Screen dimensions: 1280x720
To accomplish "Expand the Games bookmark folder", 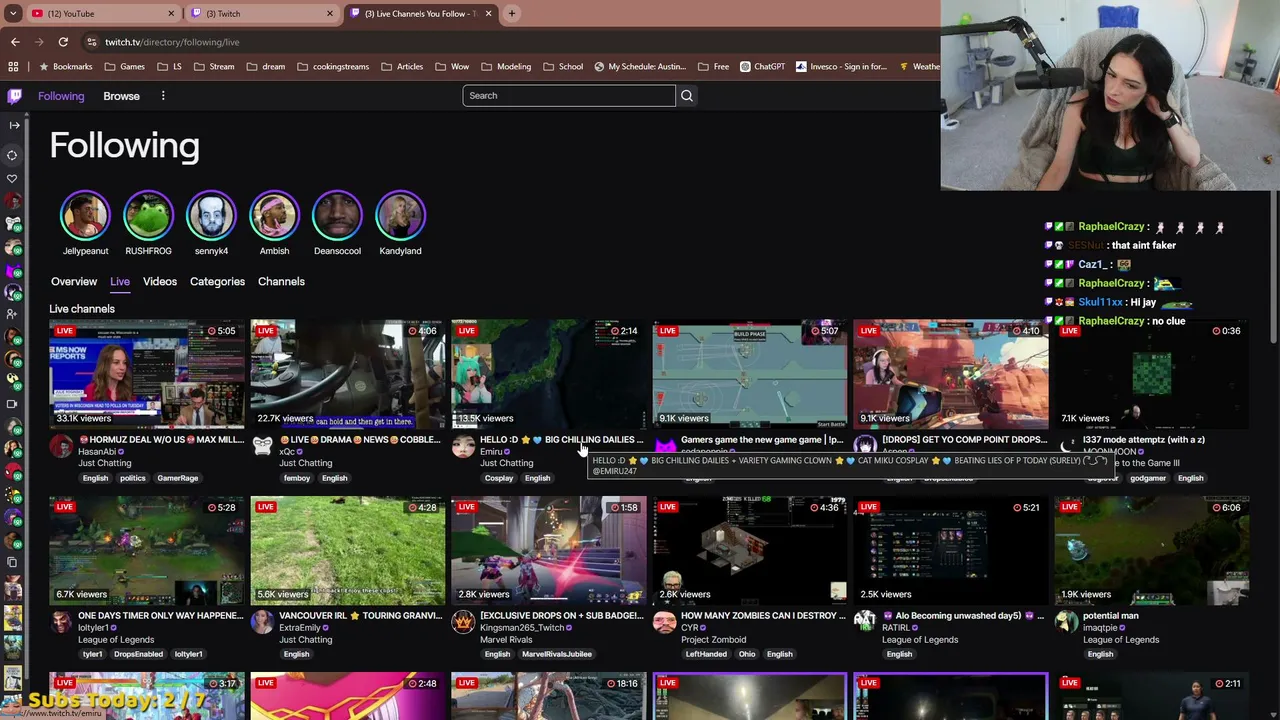I will coord(125,67).
